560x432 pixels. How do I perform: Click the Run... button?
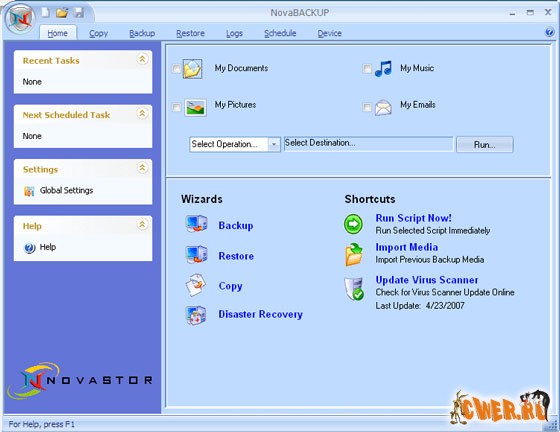(x=485, y=144)
